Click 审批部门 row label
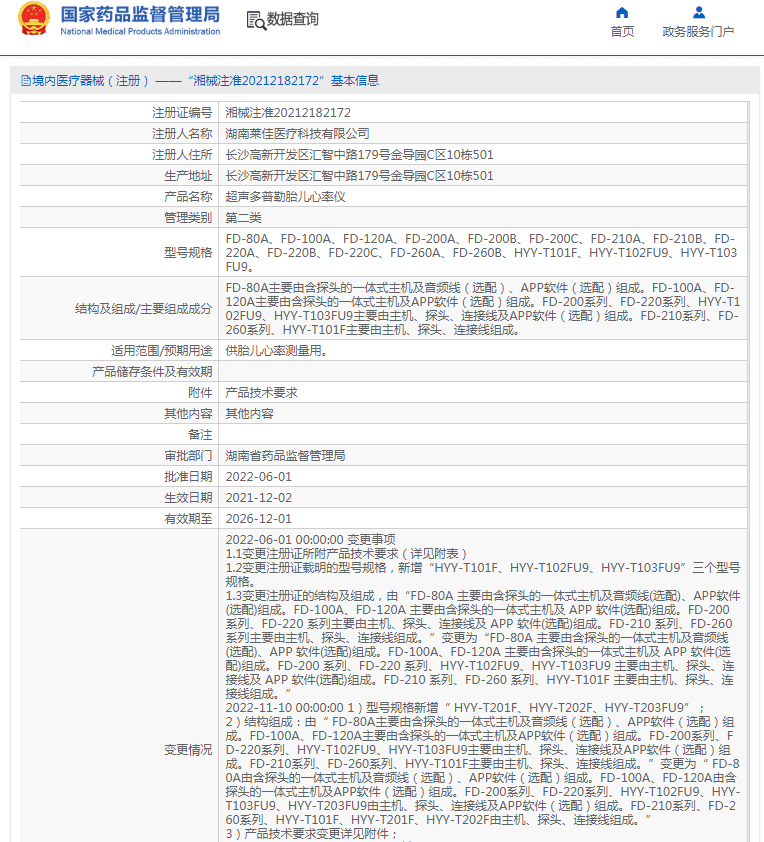The height and width of the screenshot is (842, 764). tap(188, 455)
